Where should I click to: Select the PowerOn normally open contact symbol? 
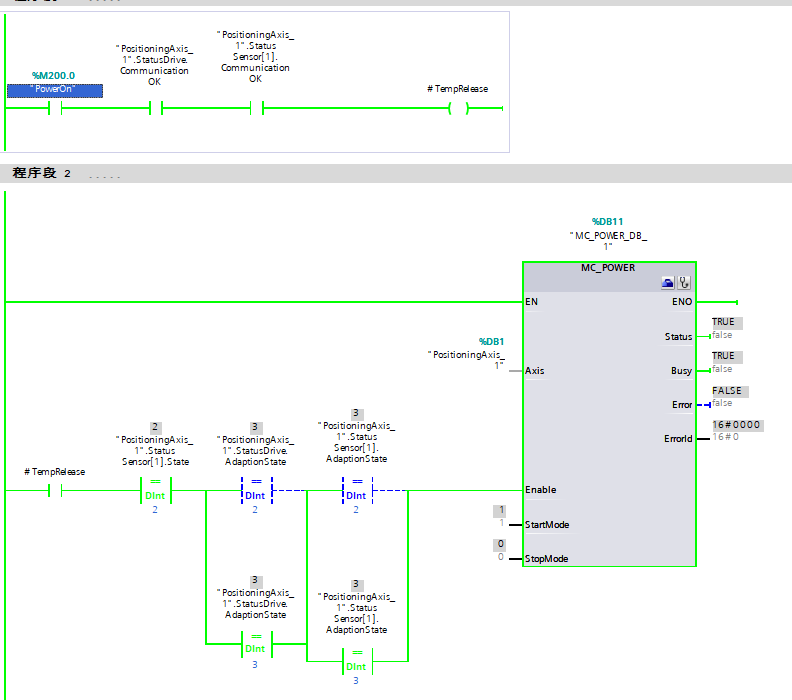point(55,109)
